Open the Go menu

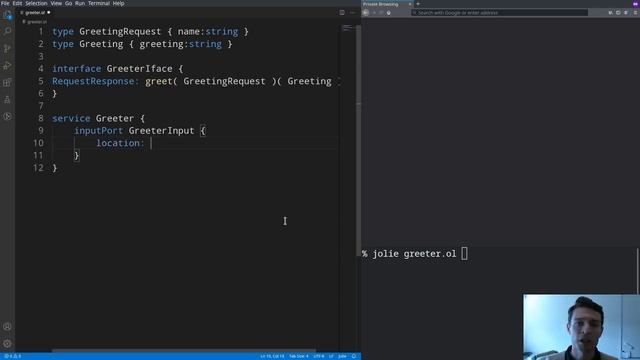pos(68,3)
